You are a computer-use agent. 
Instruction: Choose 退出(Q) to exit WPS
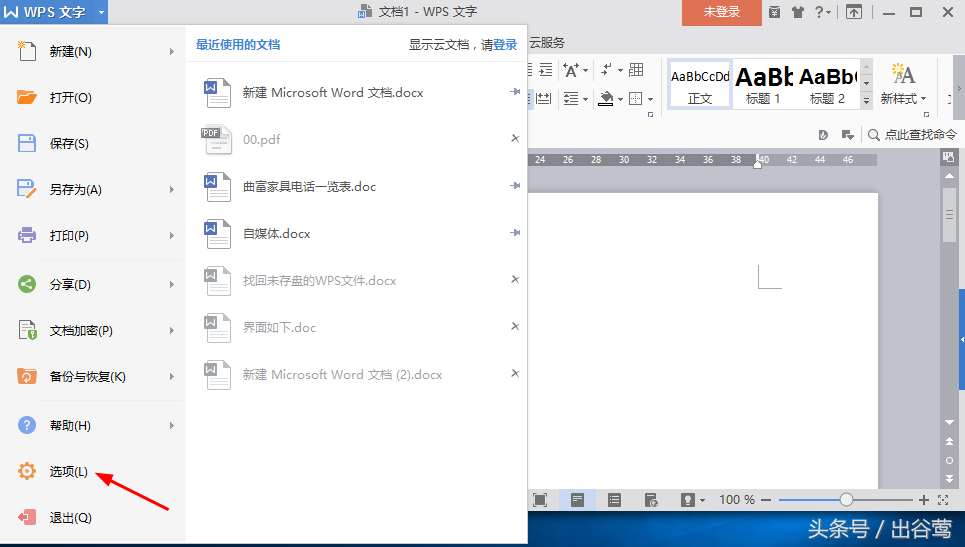pyautogui.click(x=70, y=517)
